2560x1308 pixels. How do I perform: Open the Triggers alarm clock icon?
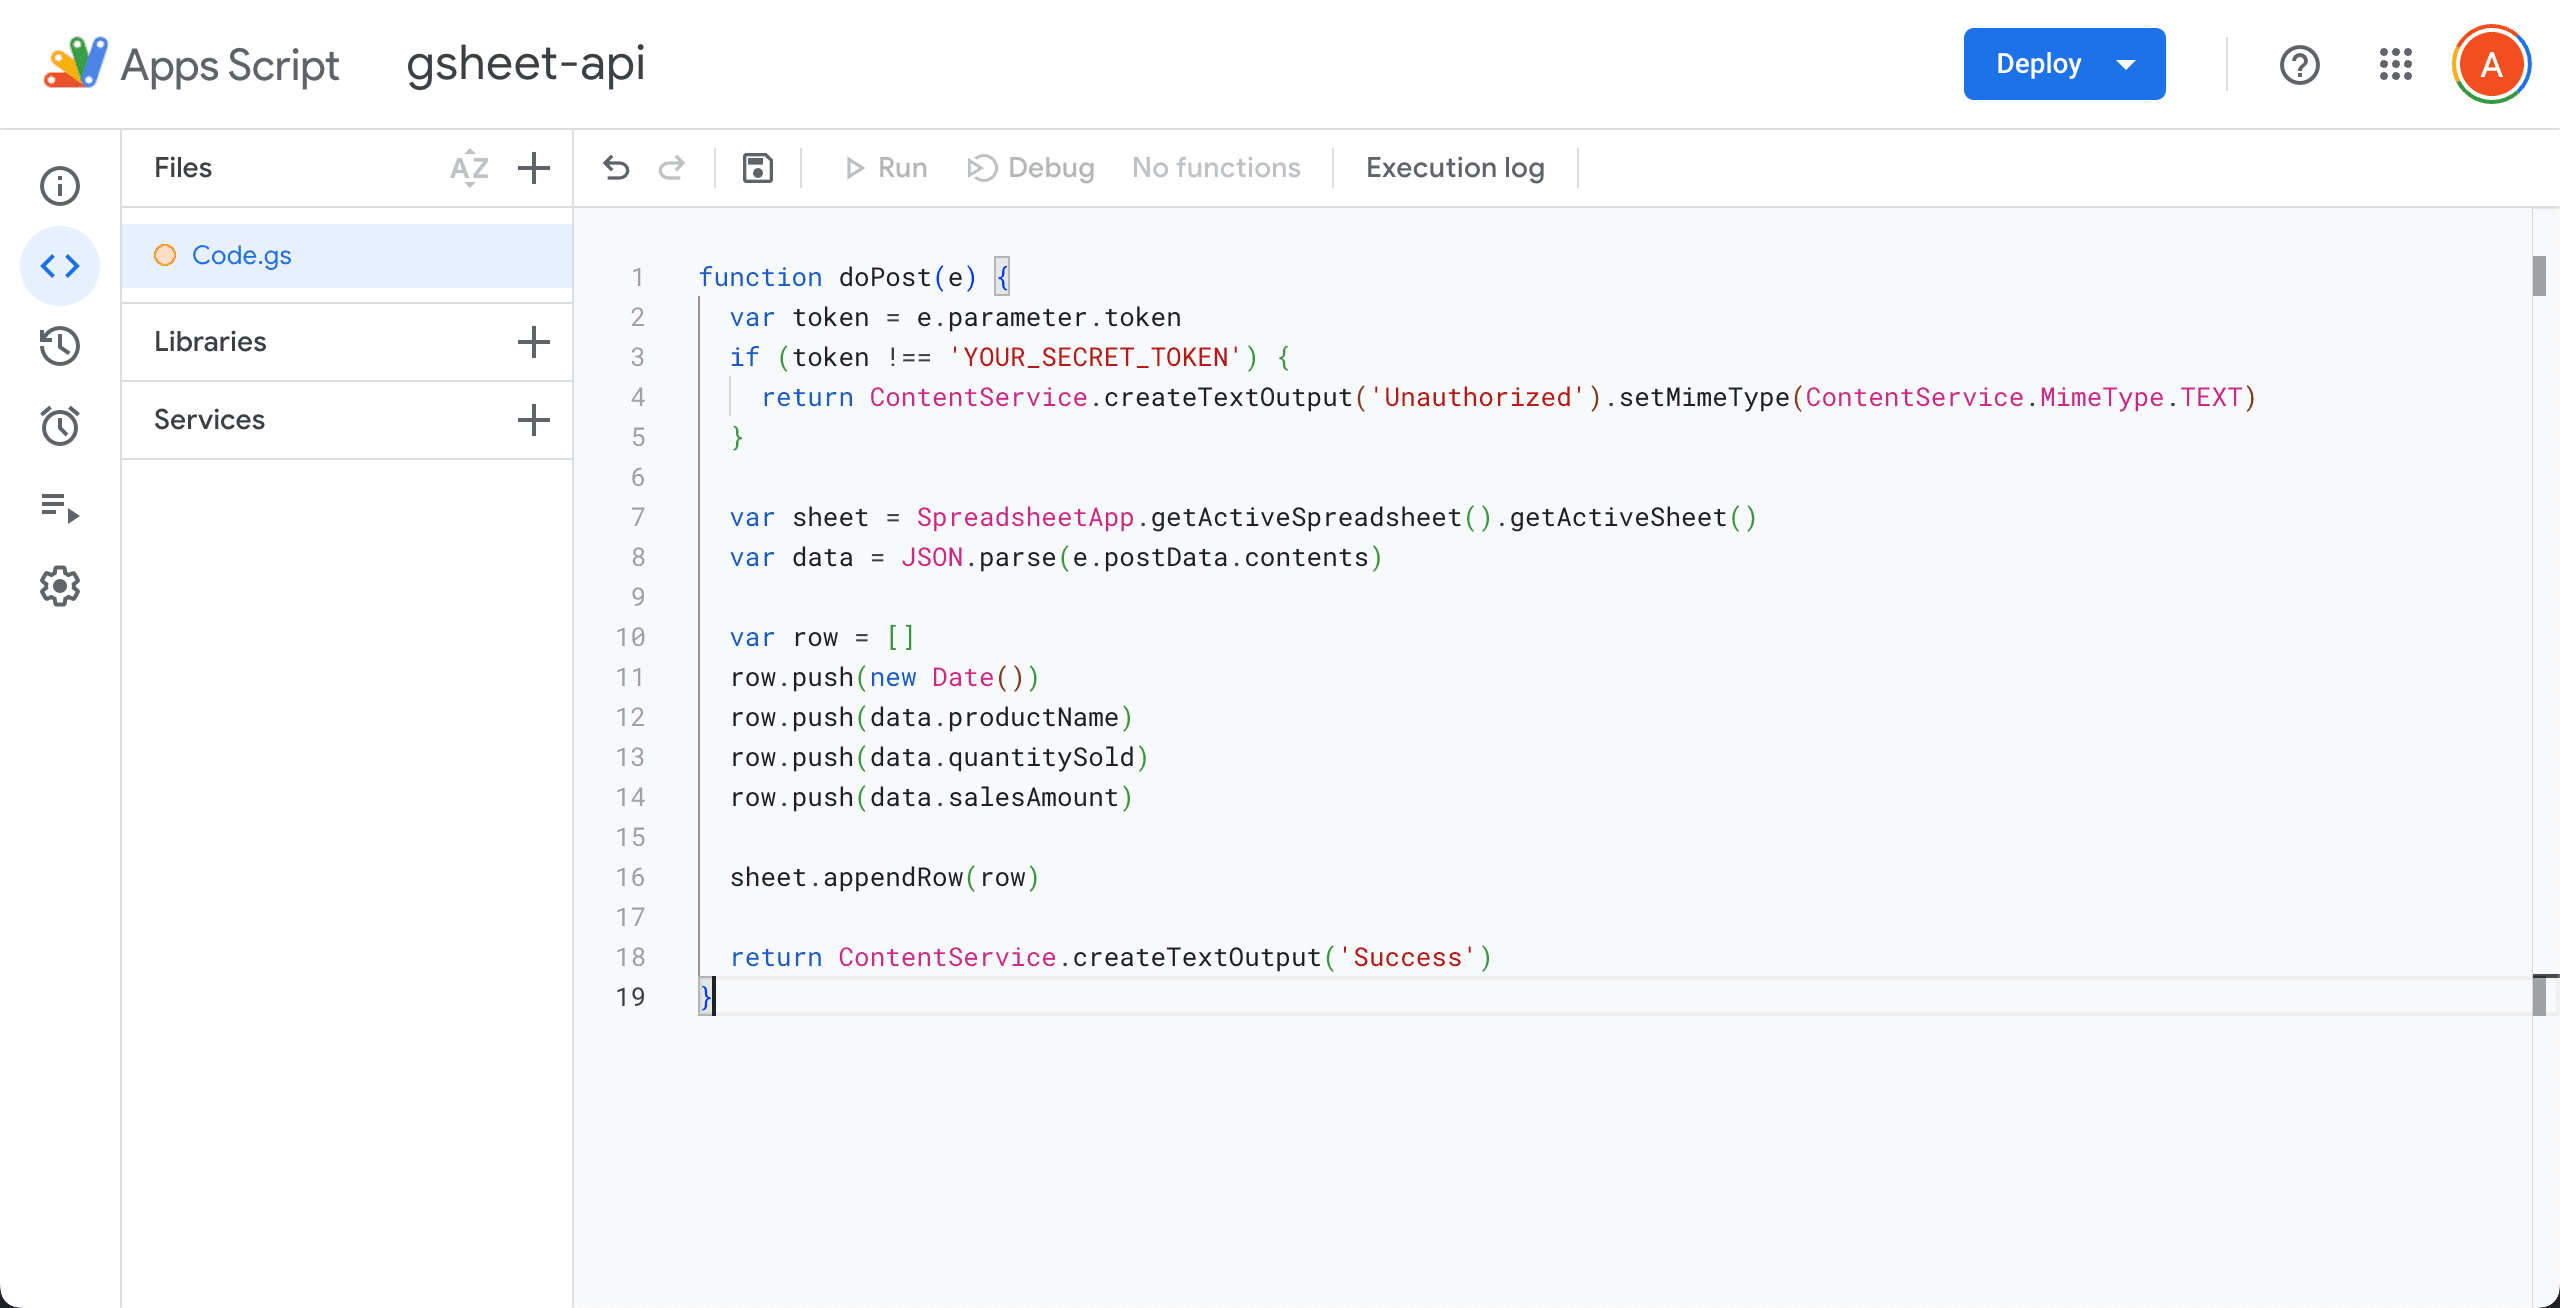click(60, 426)
